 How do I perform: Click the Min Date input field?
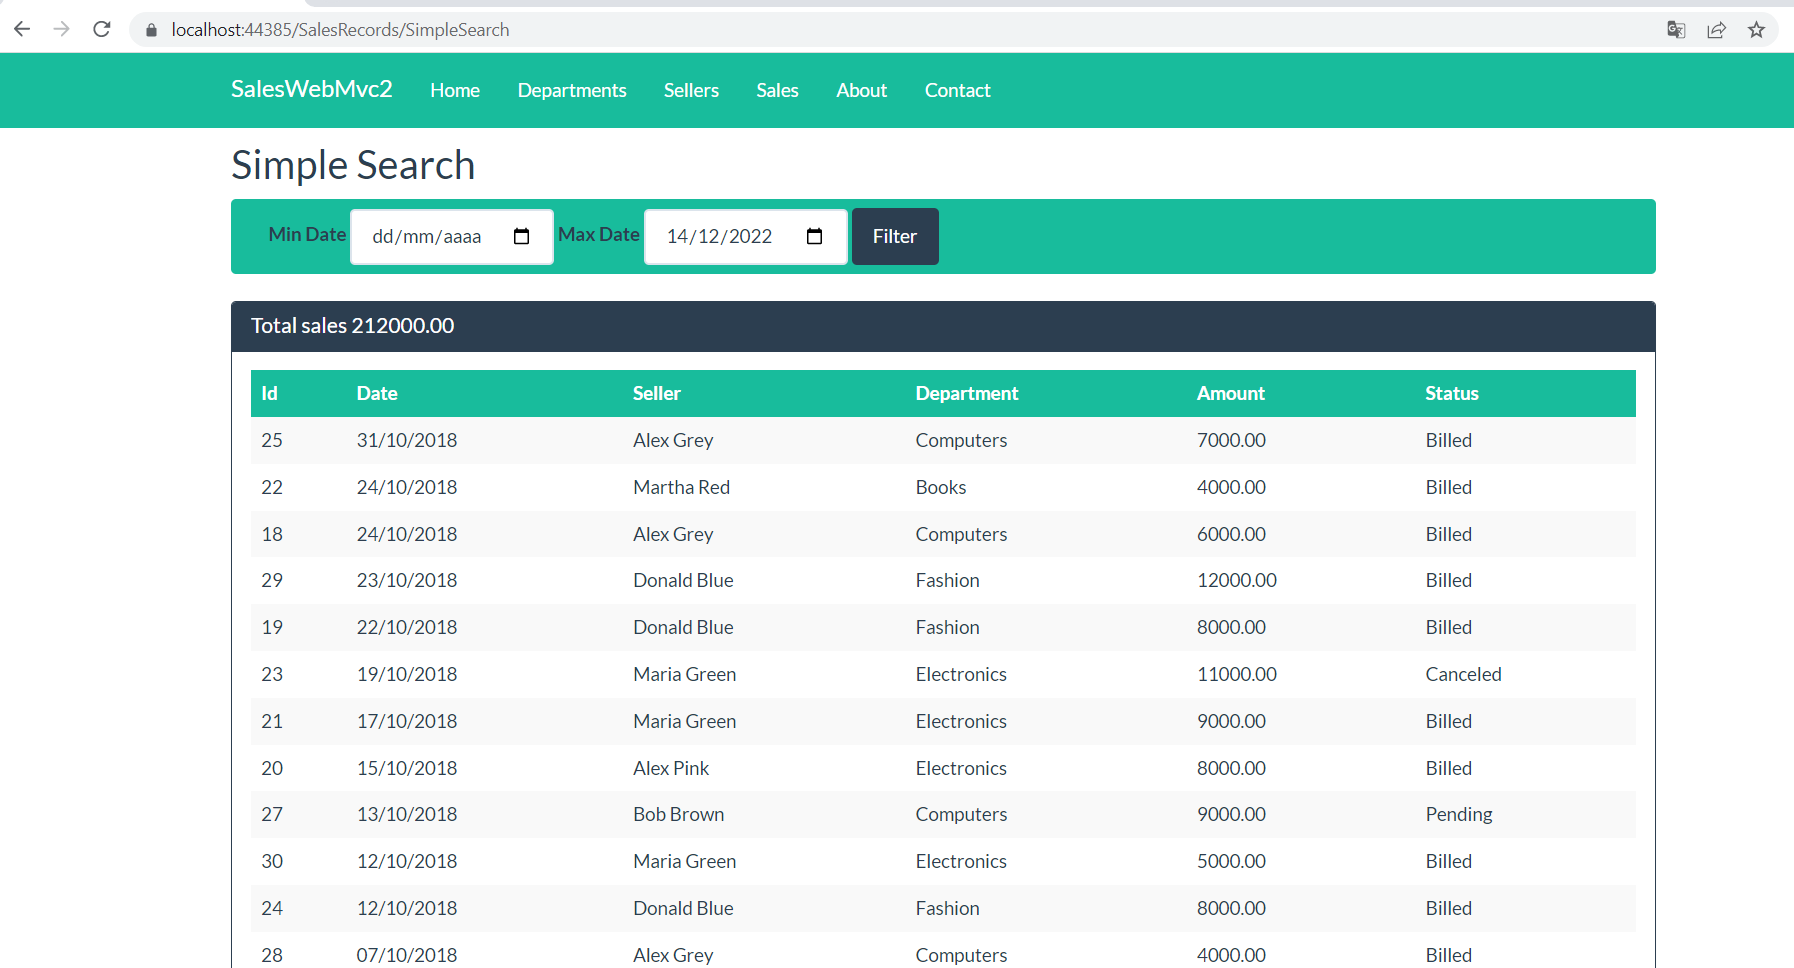(452, 237)
